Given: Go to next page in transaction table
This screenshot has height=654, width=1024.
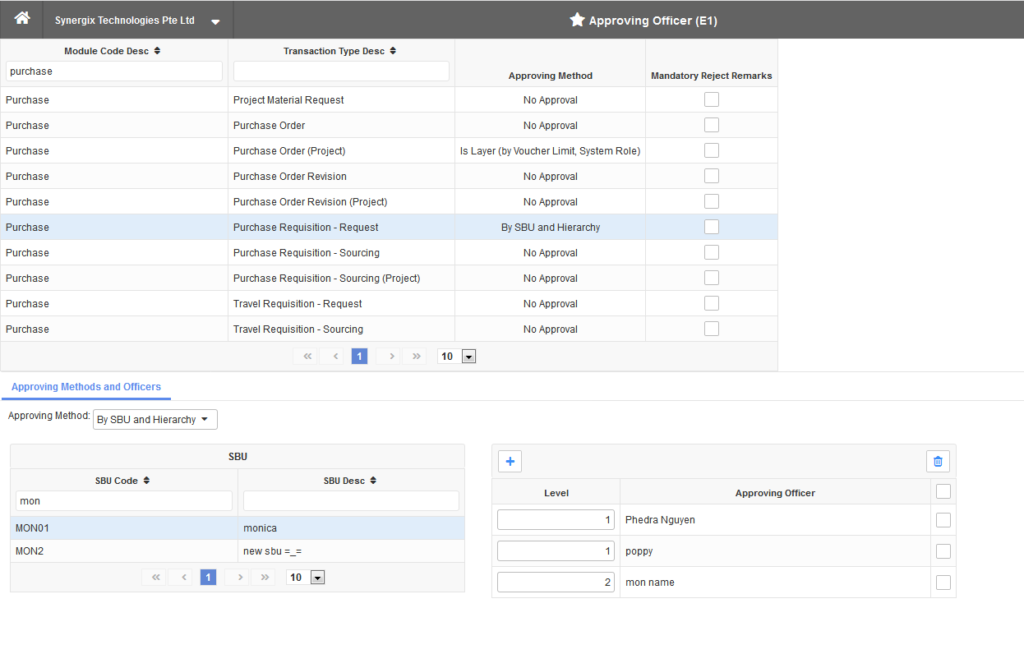Looking at the screenshot, I should [391, 355].
